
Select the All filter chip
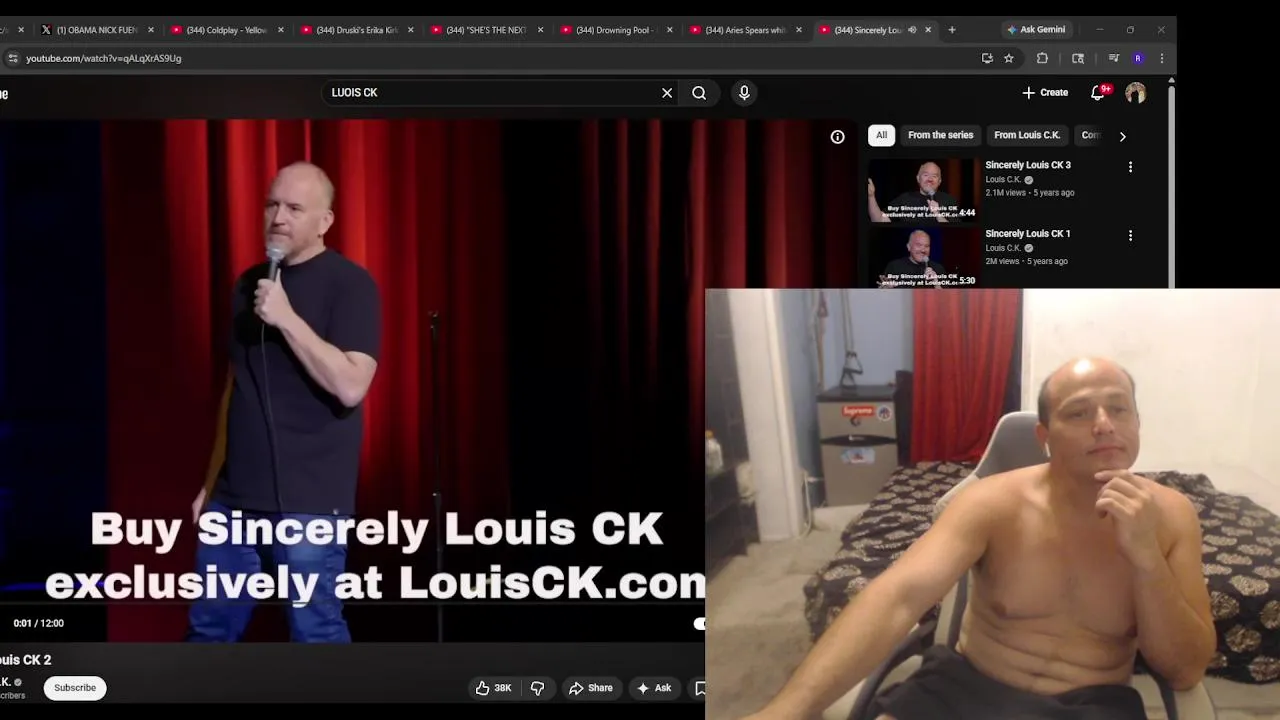(881, 135)
